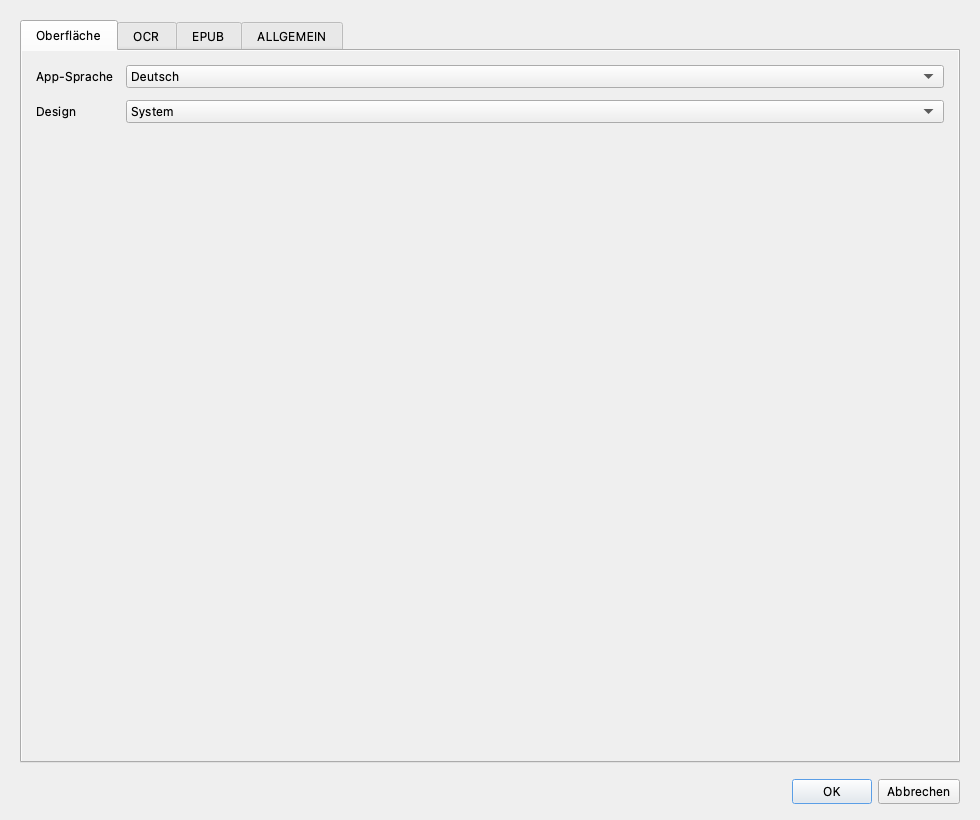Viewport: 980px width, 820px height.
Task: Open the OCR tab
Action: 146,36
